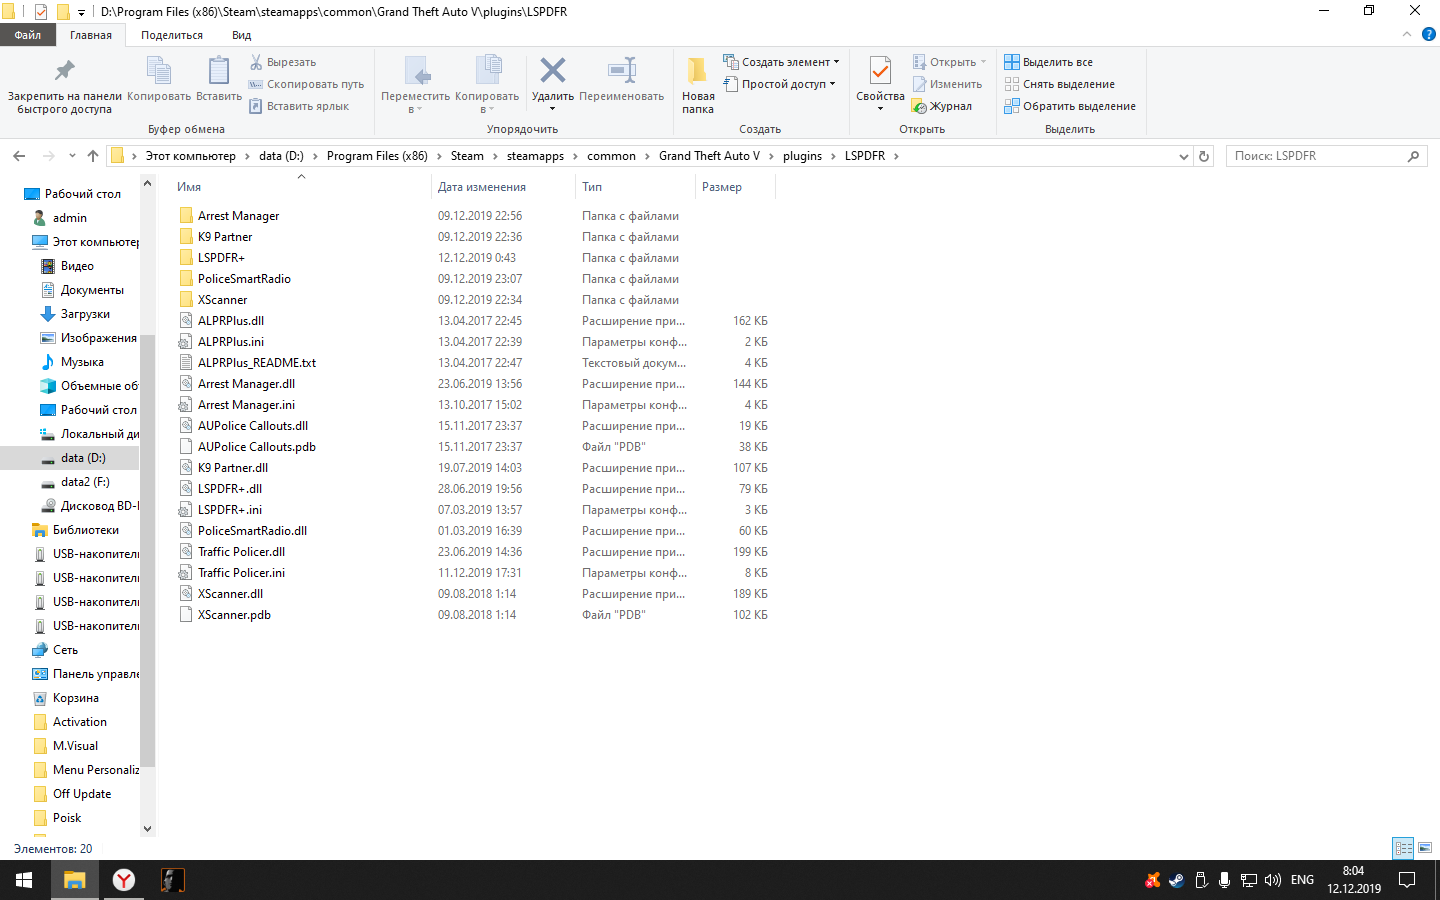Image resolution: width=1440 pixels, height=900 pixels.
Task: Click the volume speaker tray icon
Action: click(1272, 880)
